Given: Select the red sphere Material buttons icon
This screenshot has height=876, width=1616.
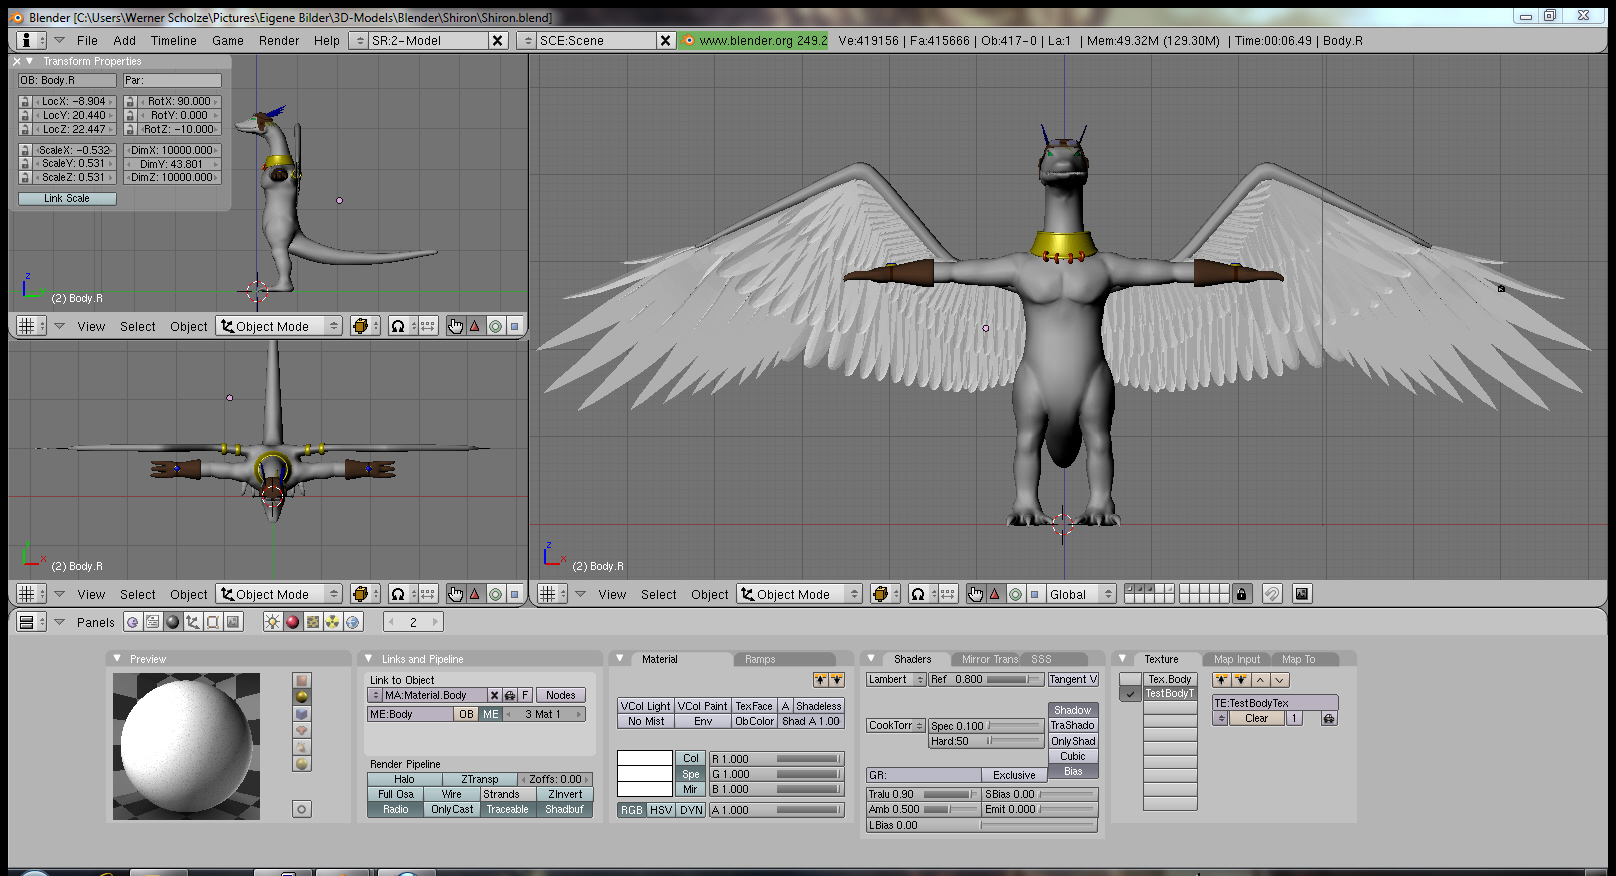Looking at the screenshot, I should pyautogui.click(x=292, y=622).
